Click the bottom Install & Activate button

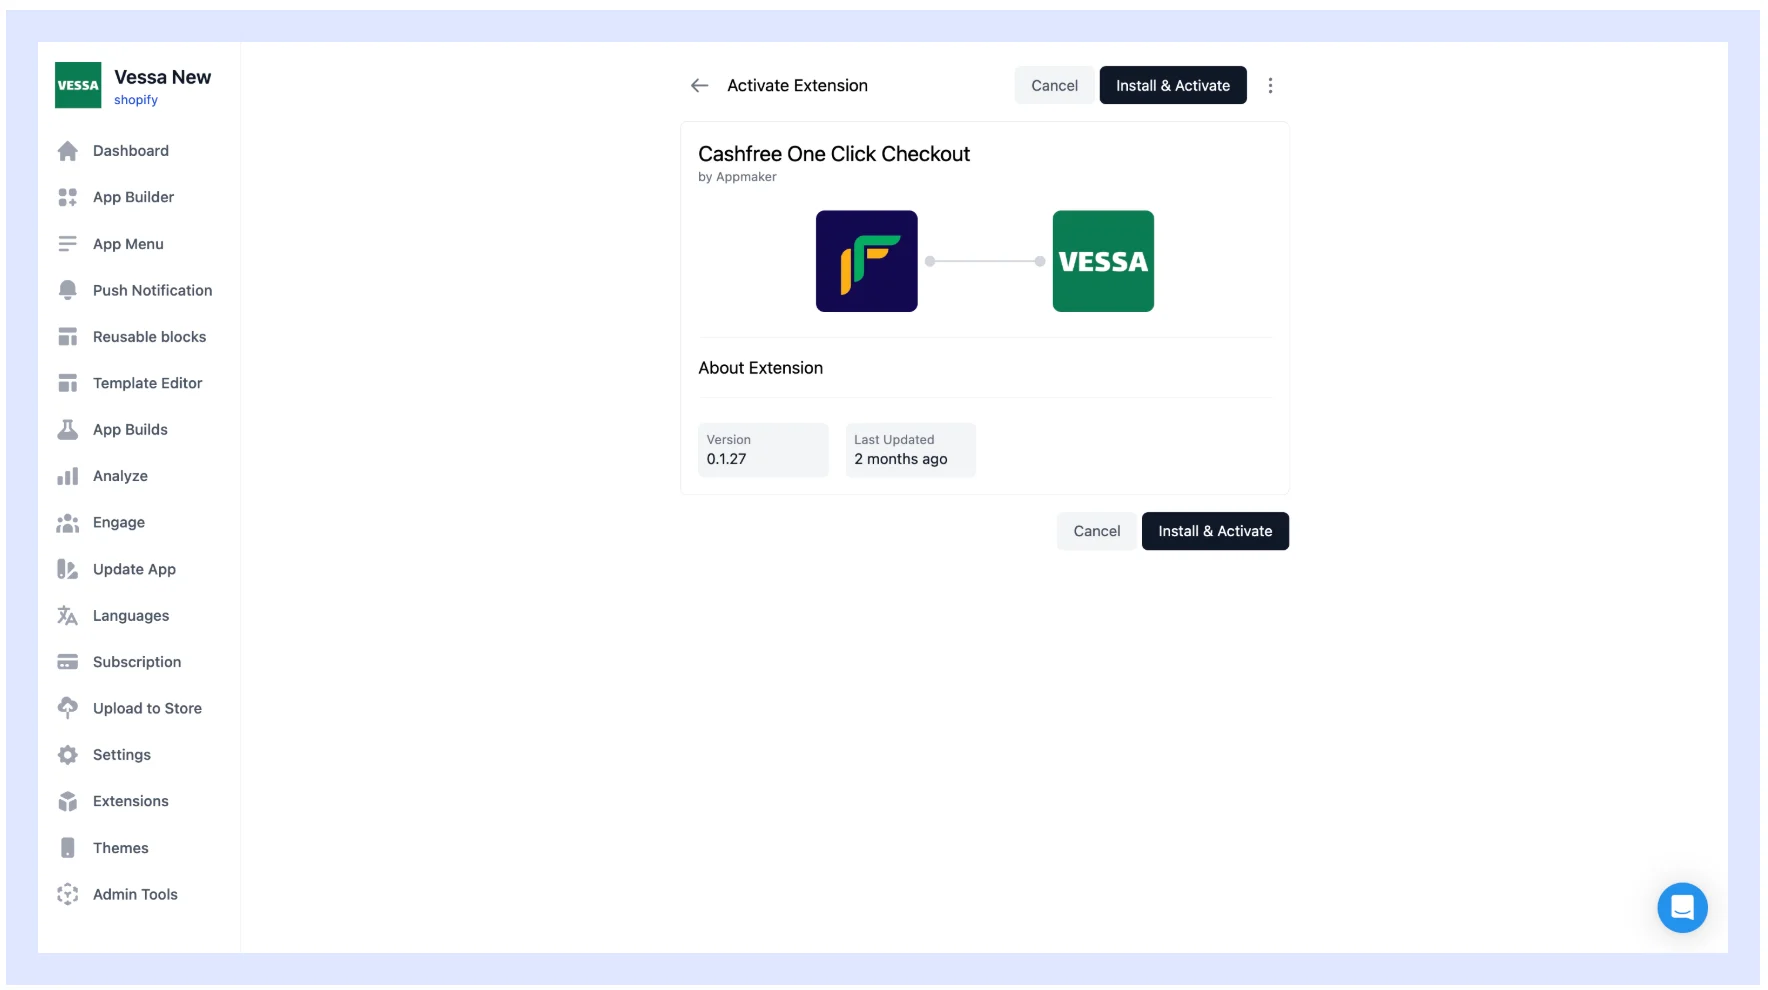coord(1215,531)
